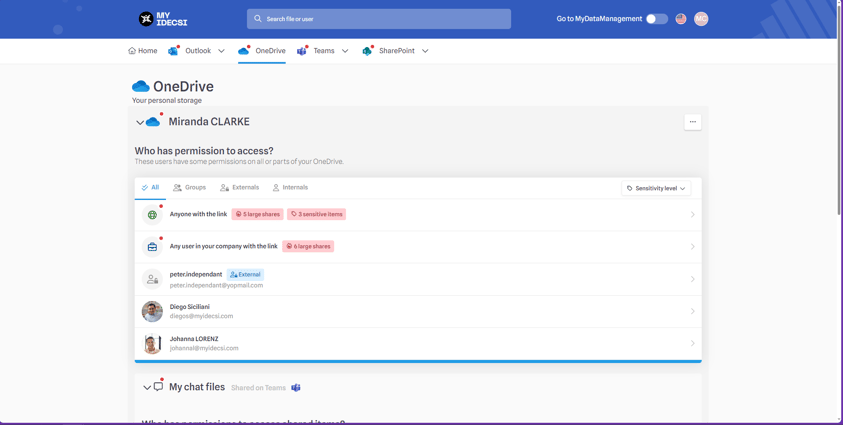This screenshot has height=425, width=843.
Task: Click the briefcase icon for company link sharing
Action: click(152, 247)
